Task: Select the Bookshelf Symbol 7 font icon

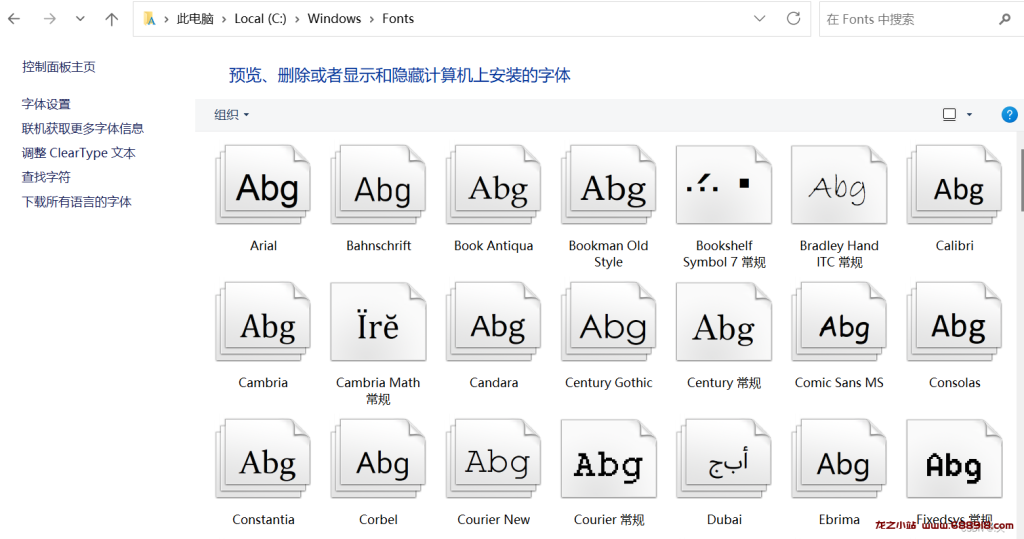Action: [724, 185]
